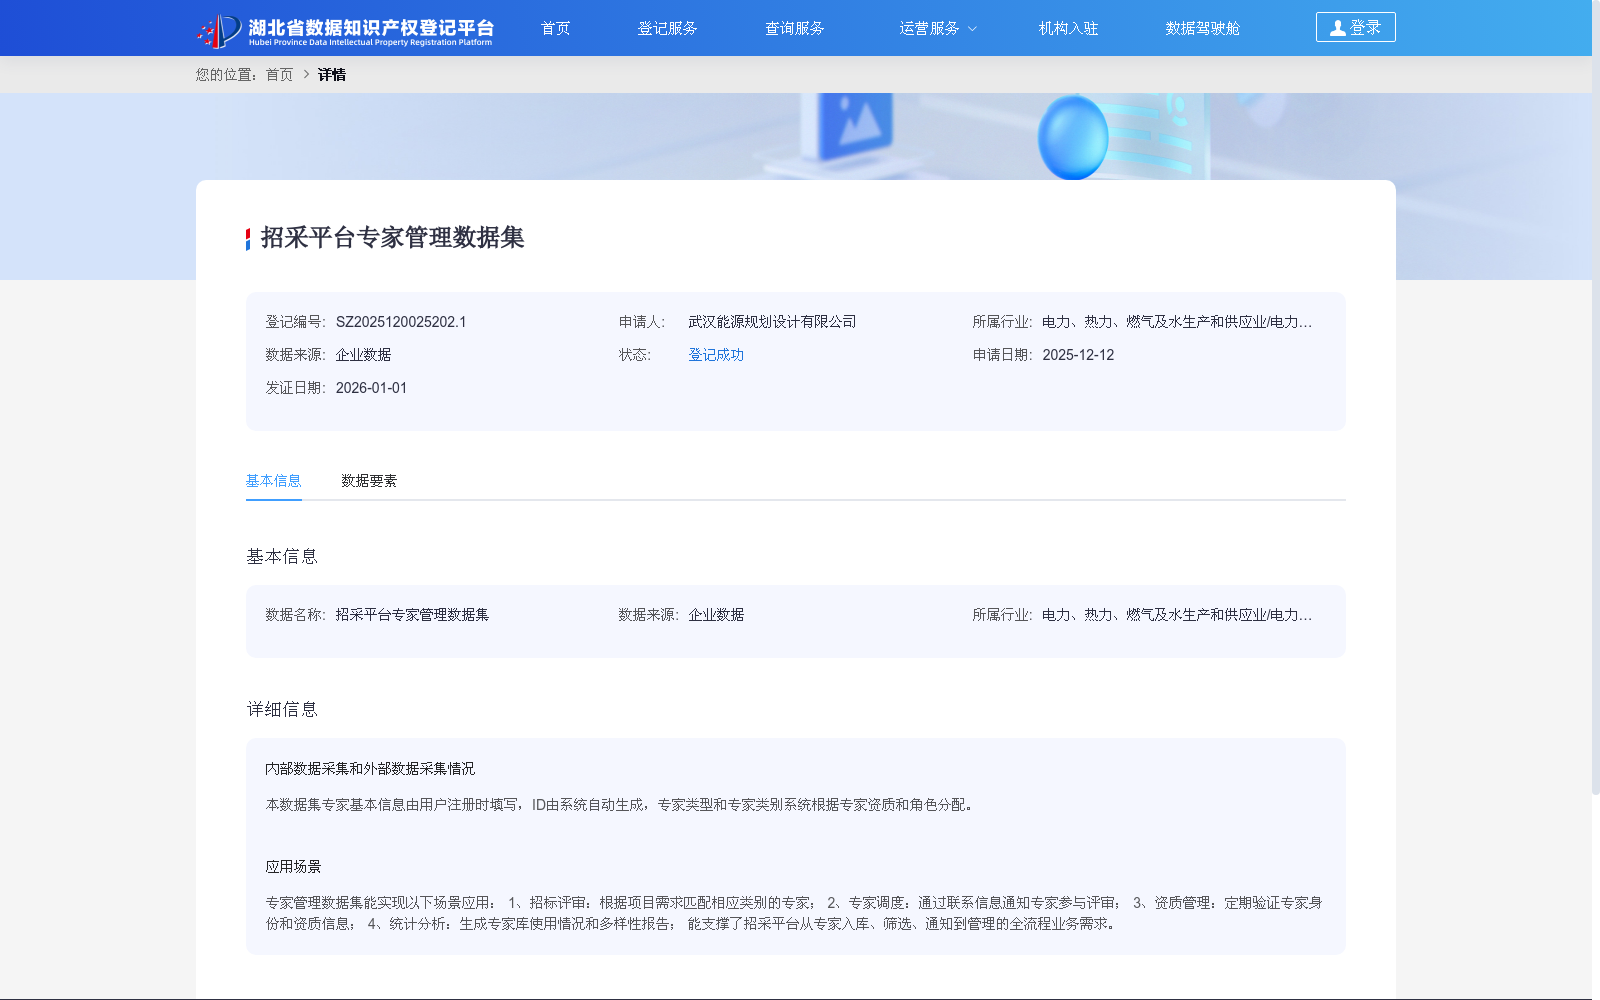Click the 登记成功 status link
Viewport: 1600px width, 1000px height.
click(x=716, y=355)
